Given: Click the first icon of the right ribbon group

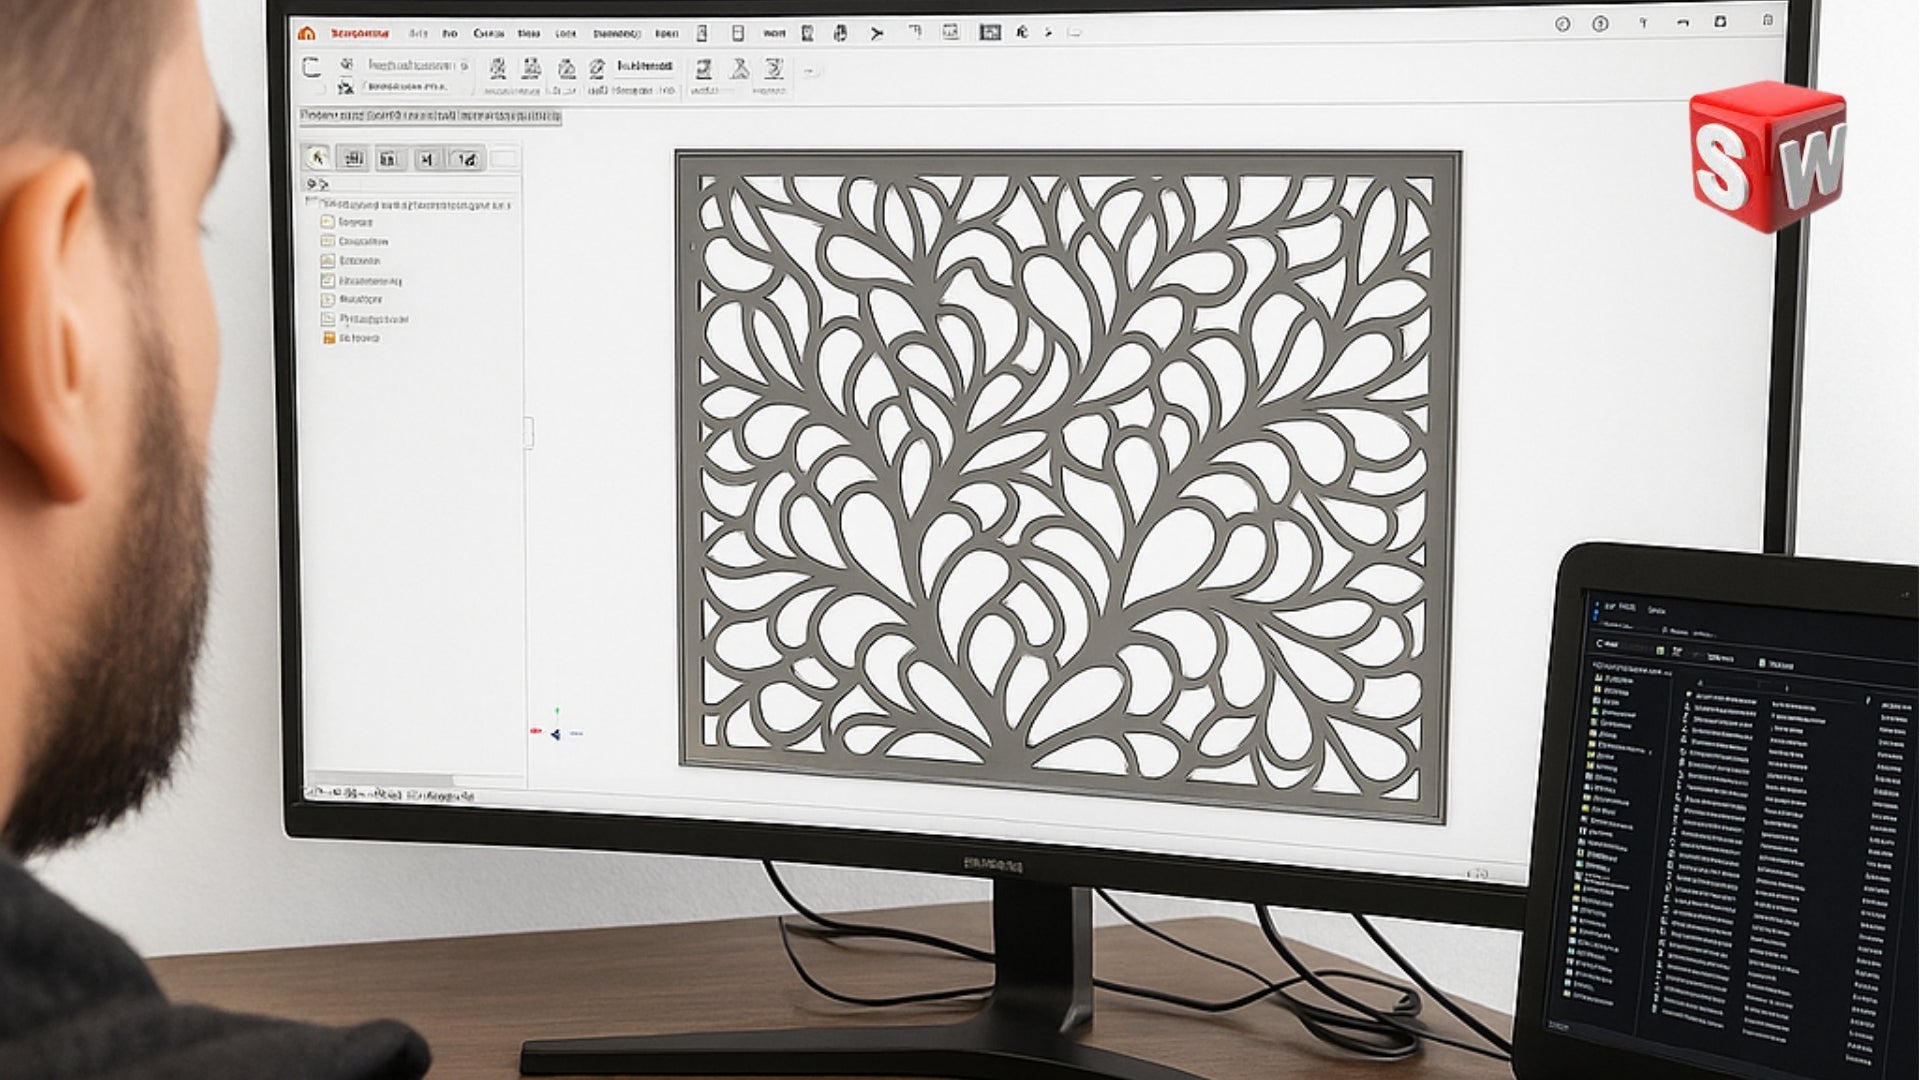Looking at the screenshot, I should point(704,68).
